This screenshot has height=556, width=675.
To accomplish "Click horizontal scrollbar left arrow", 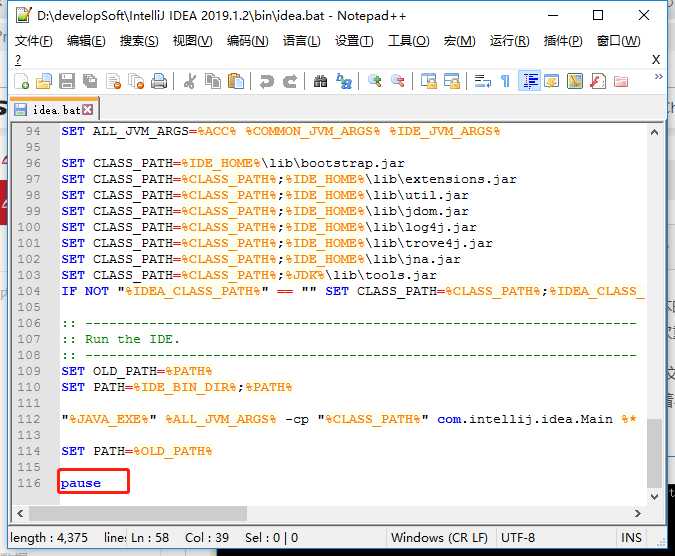I will (20, 513).
